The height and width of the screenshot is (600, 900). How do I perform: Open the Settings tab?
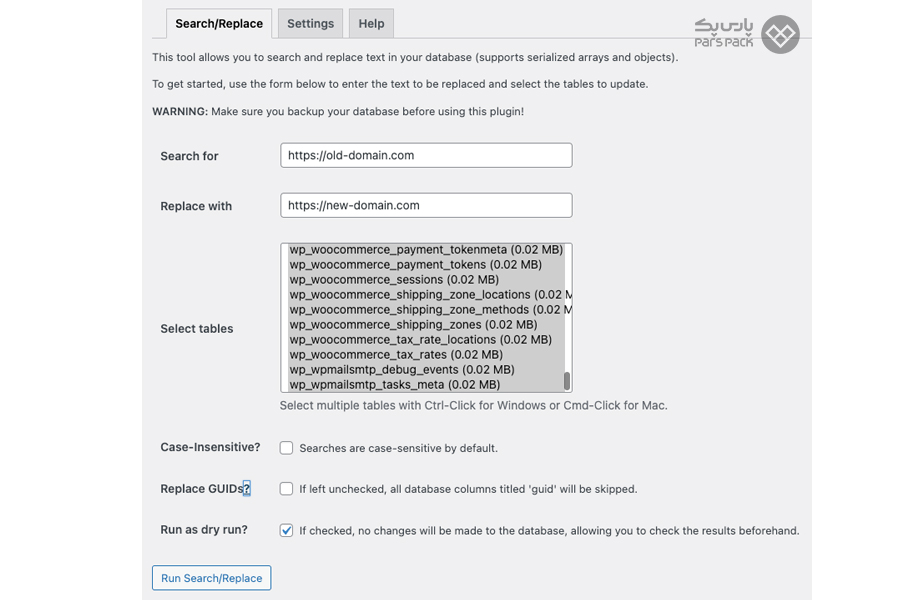click(311, 24)
